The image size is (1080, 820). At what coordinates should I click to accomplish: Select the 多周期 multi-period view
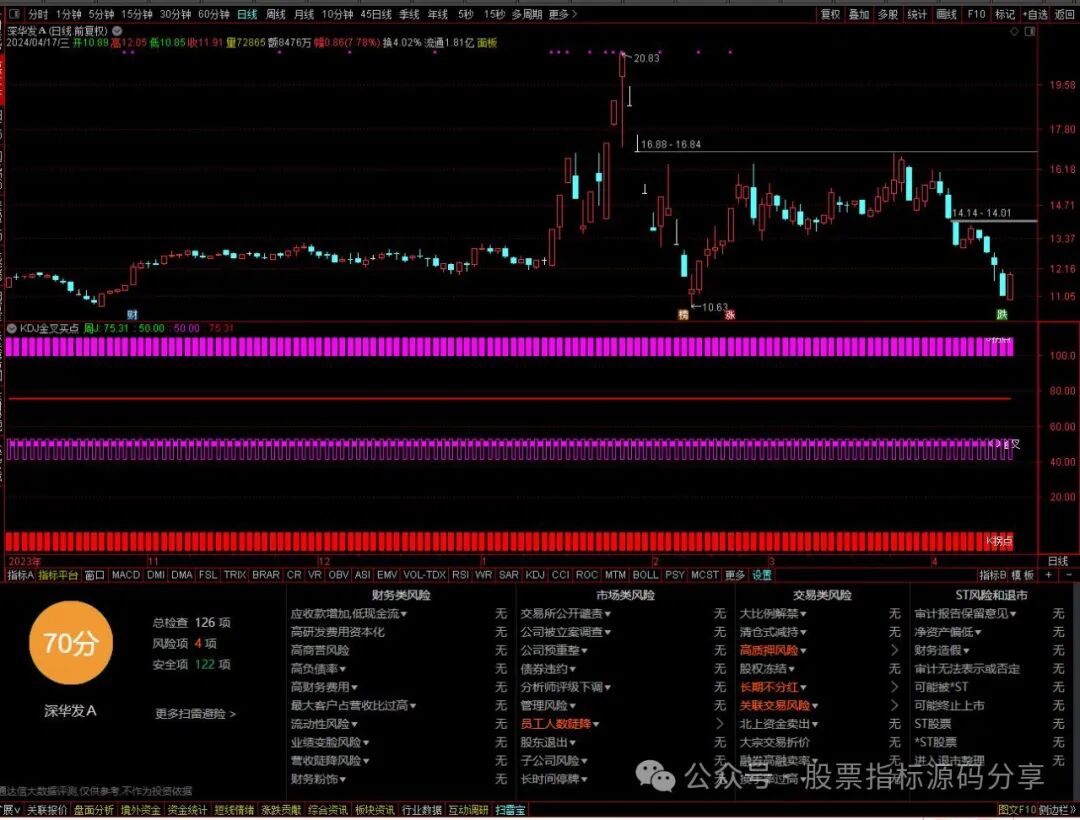(527, 14)
